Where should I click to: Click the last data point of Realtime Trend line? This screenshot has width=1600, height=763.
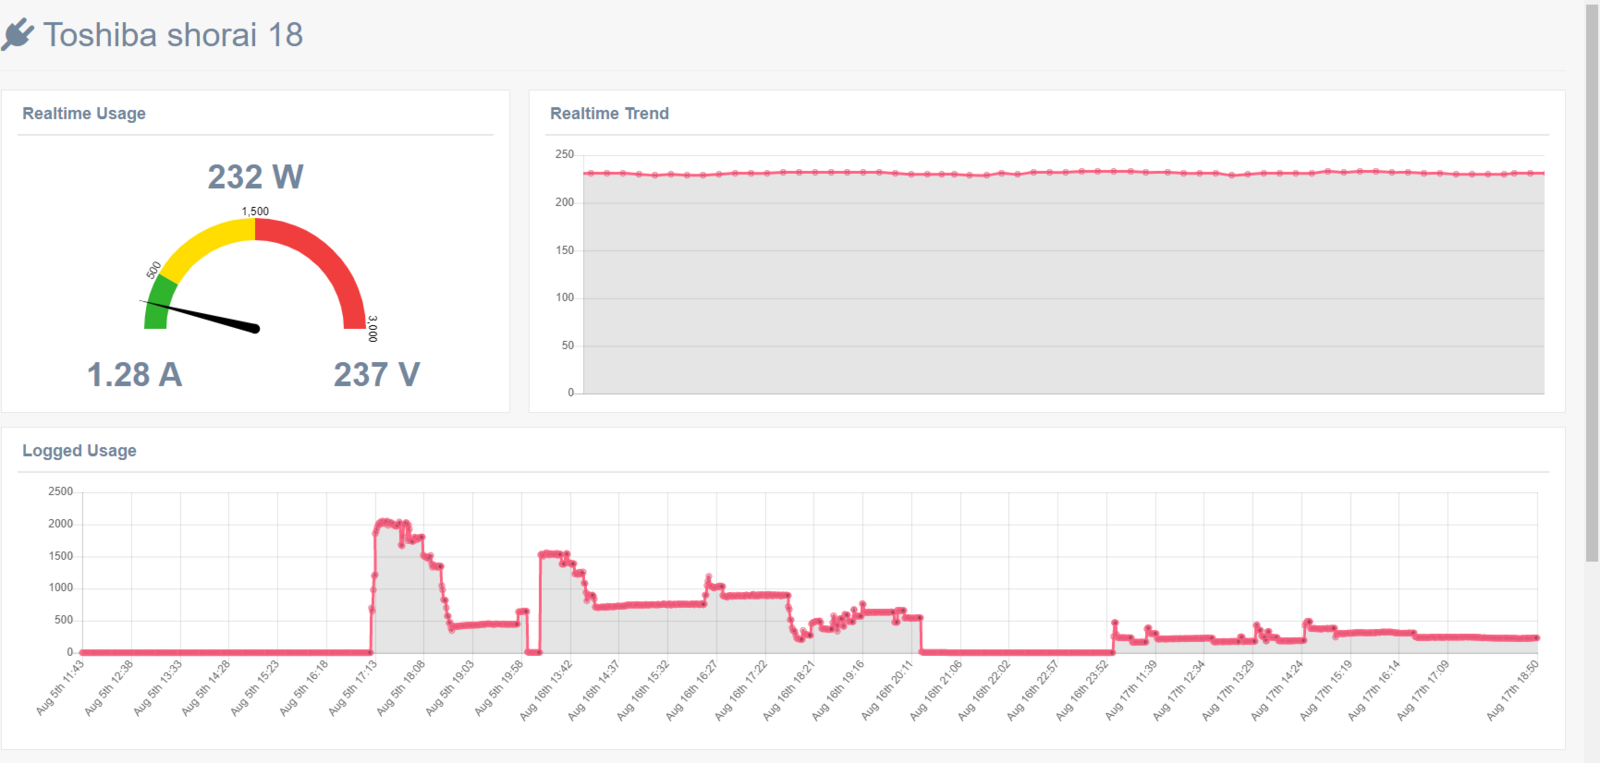pyautogui.click(x=1543, y=173)
